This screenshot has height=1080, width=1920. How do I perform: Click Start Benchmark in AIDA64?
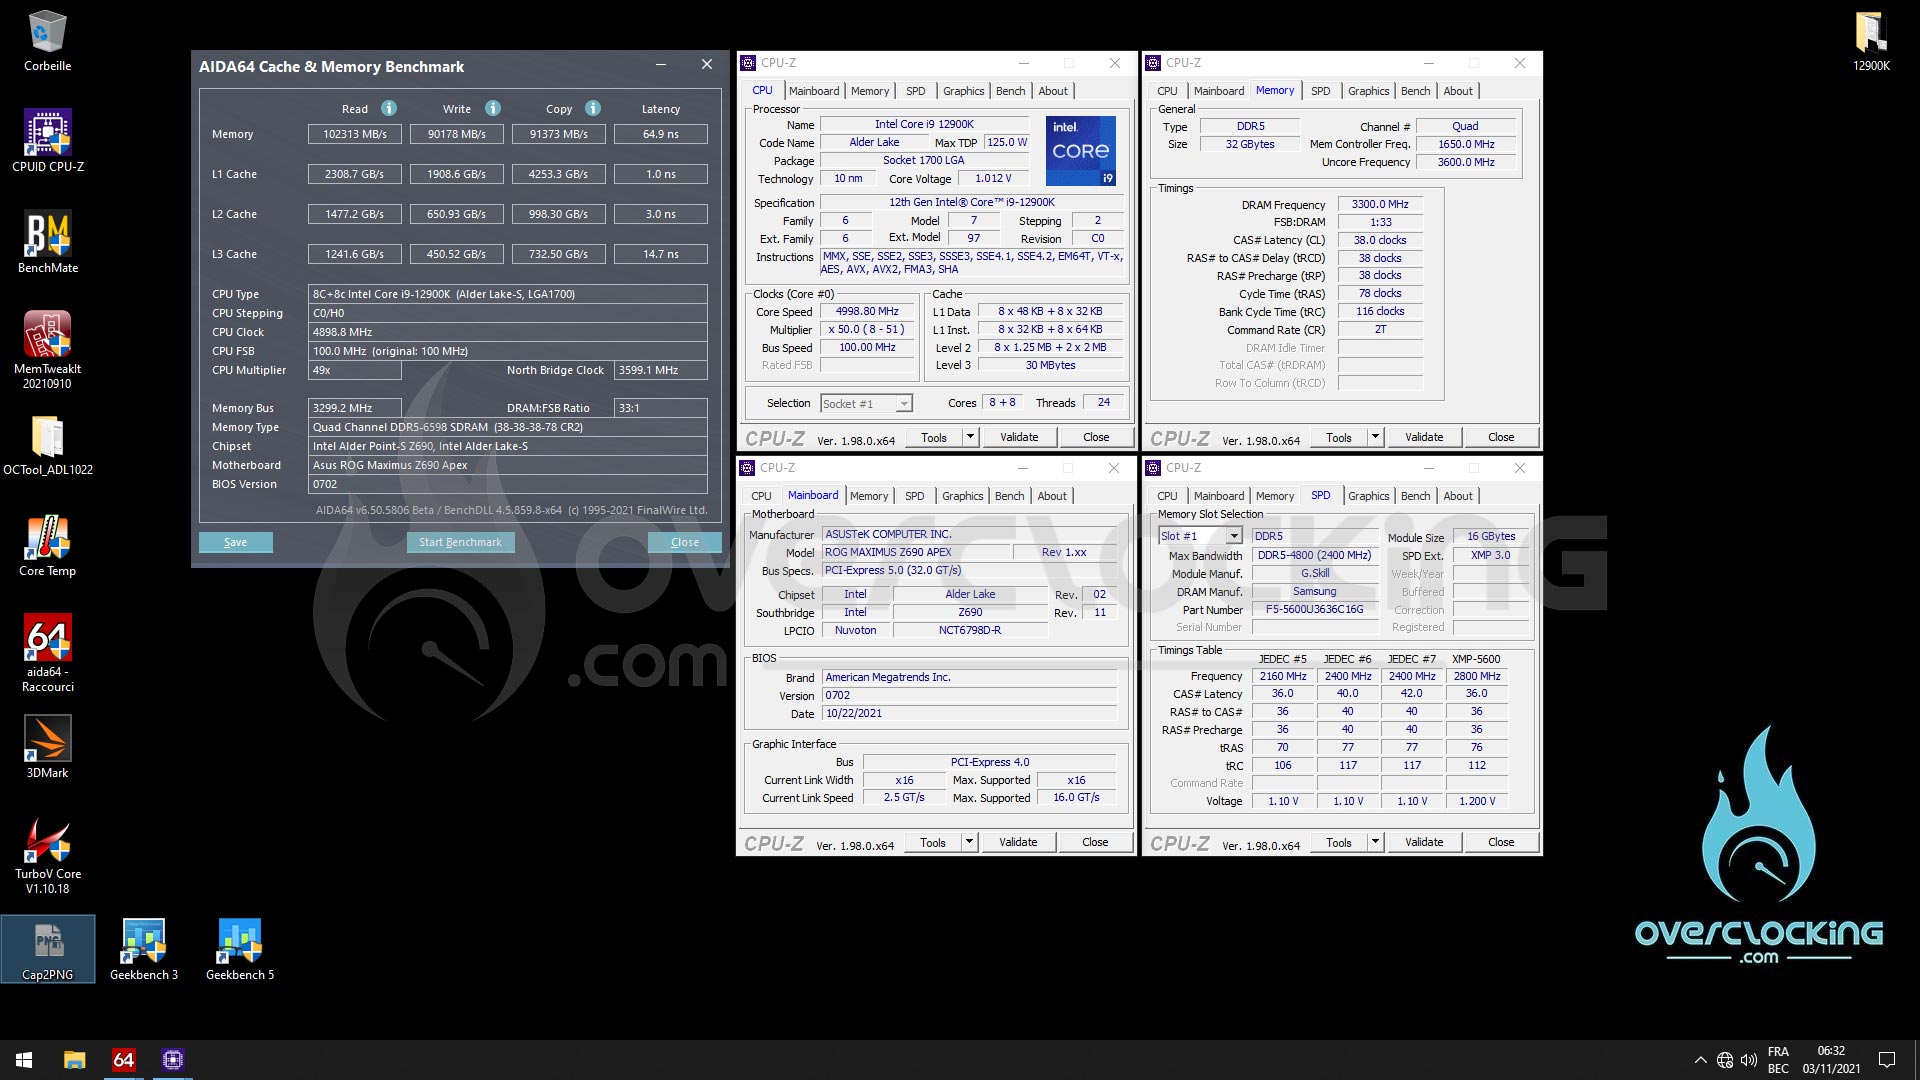[460, 542]
